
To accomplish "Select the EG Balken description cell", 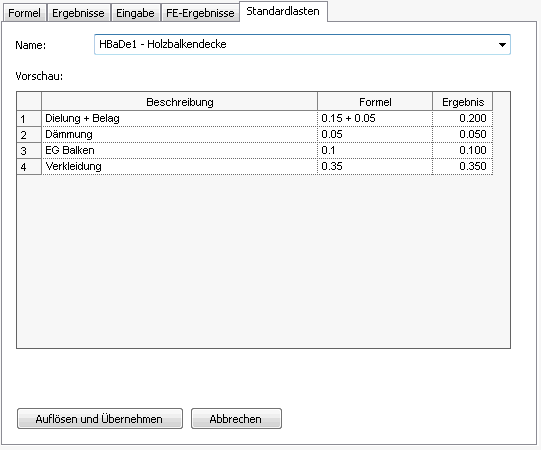I will [179, 150].
